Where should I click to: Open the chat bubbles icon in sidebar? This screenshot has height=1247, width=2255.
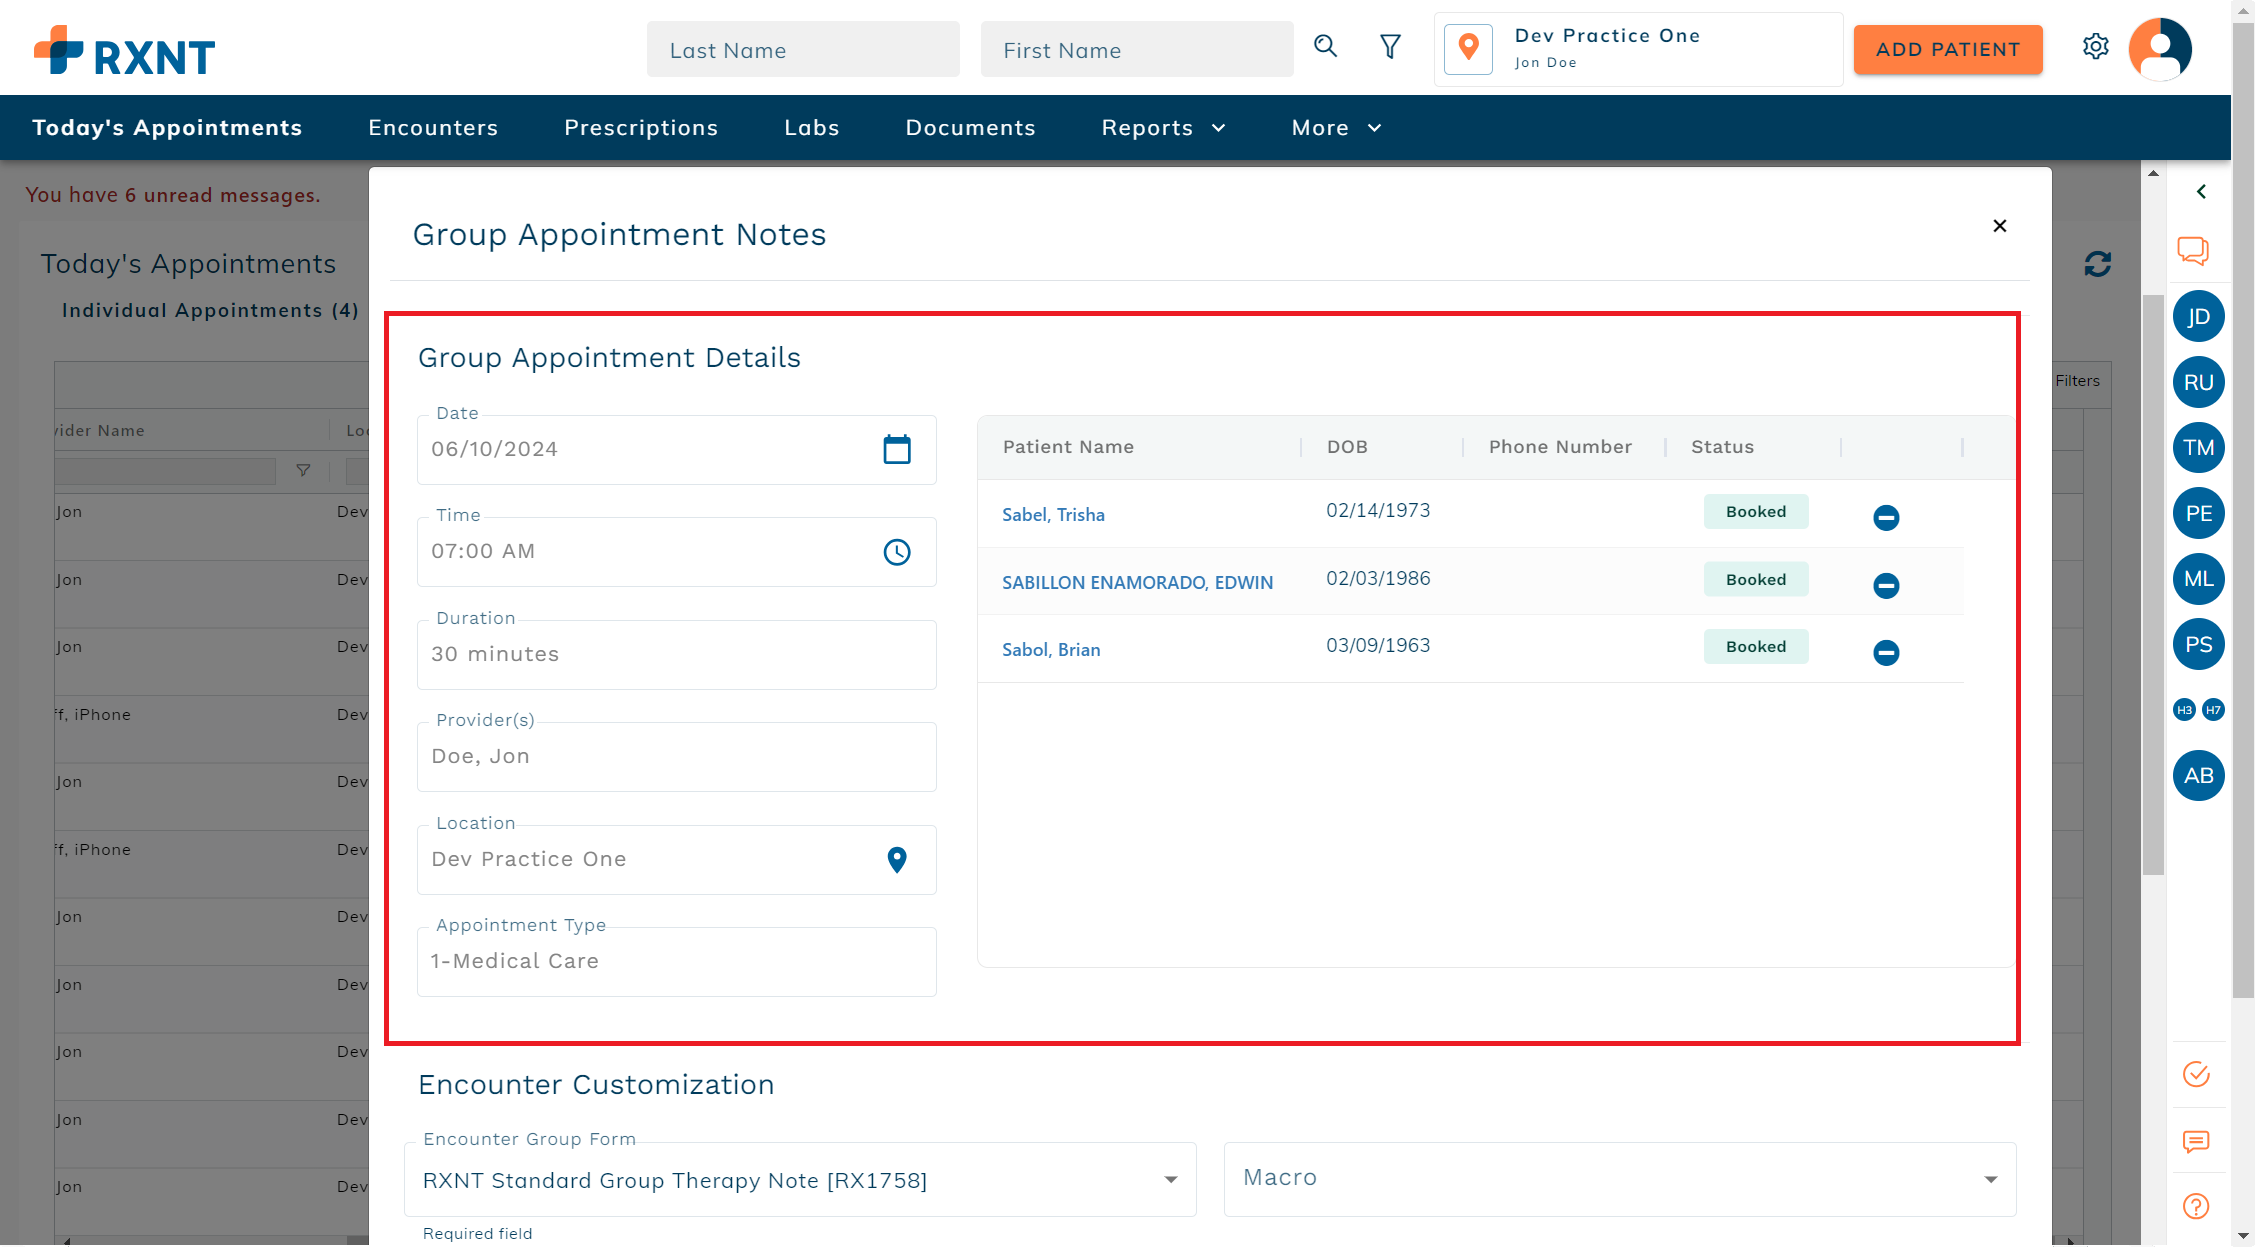pyautogui.click(x=2193, y=250)
